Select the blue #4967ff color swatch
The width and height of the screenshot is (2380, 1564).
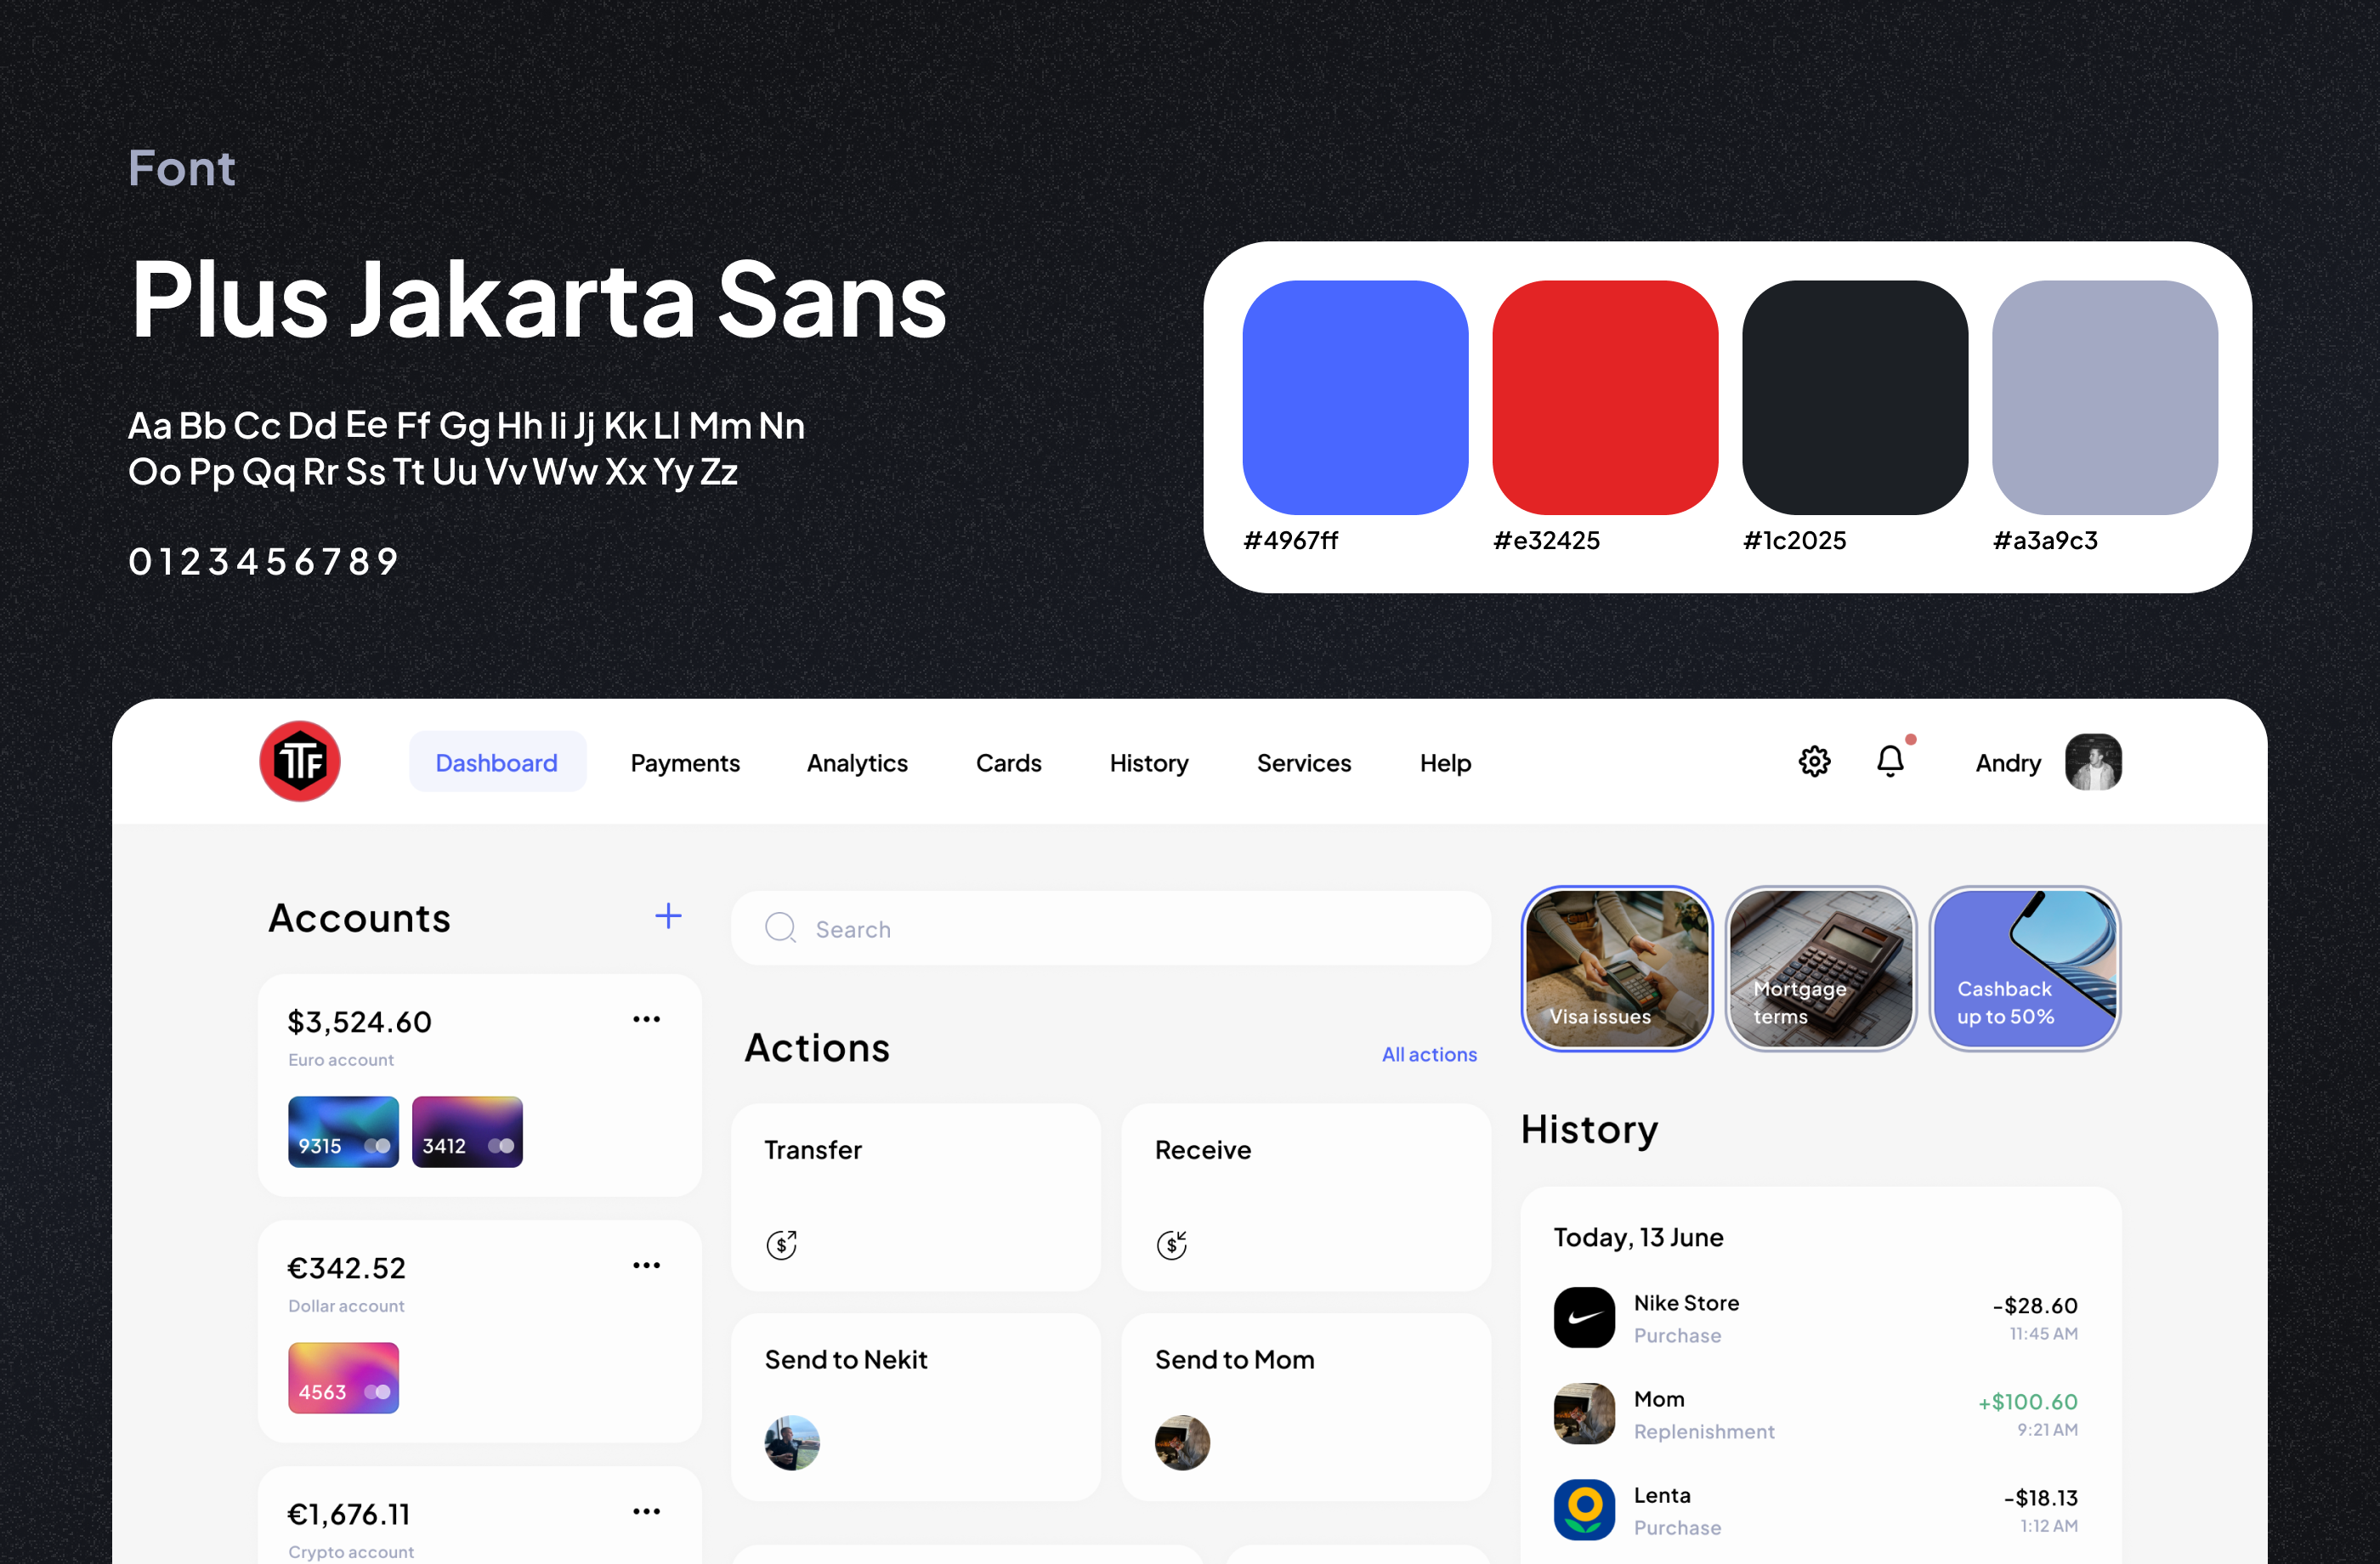[1355, 397]
